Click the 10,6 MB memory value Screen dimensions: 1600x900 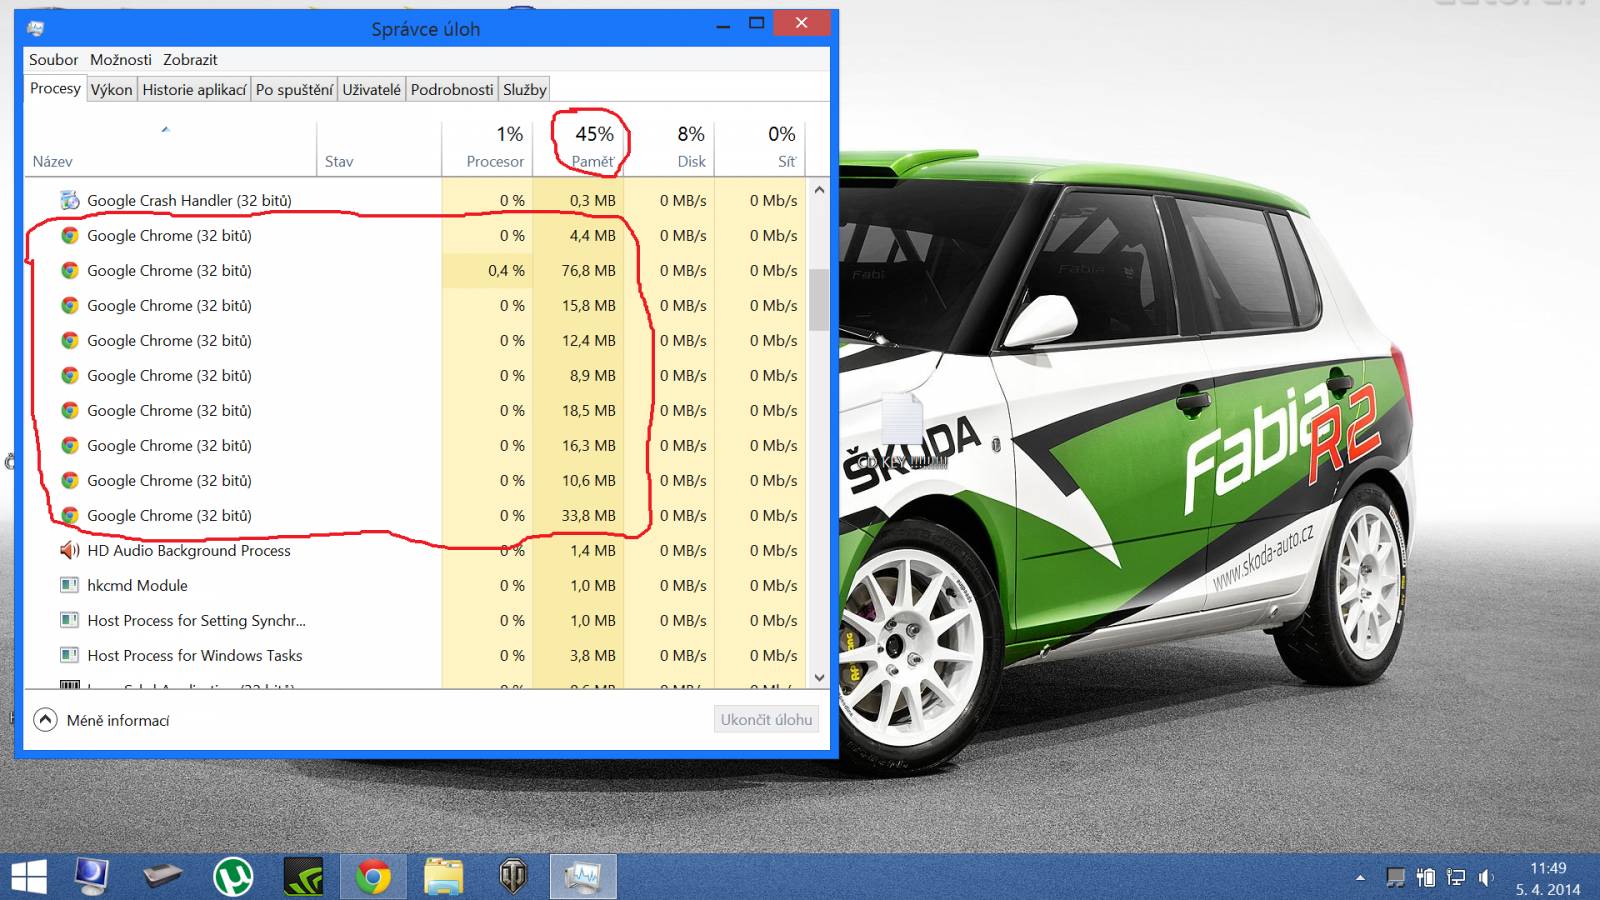coord(588,480)
